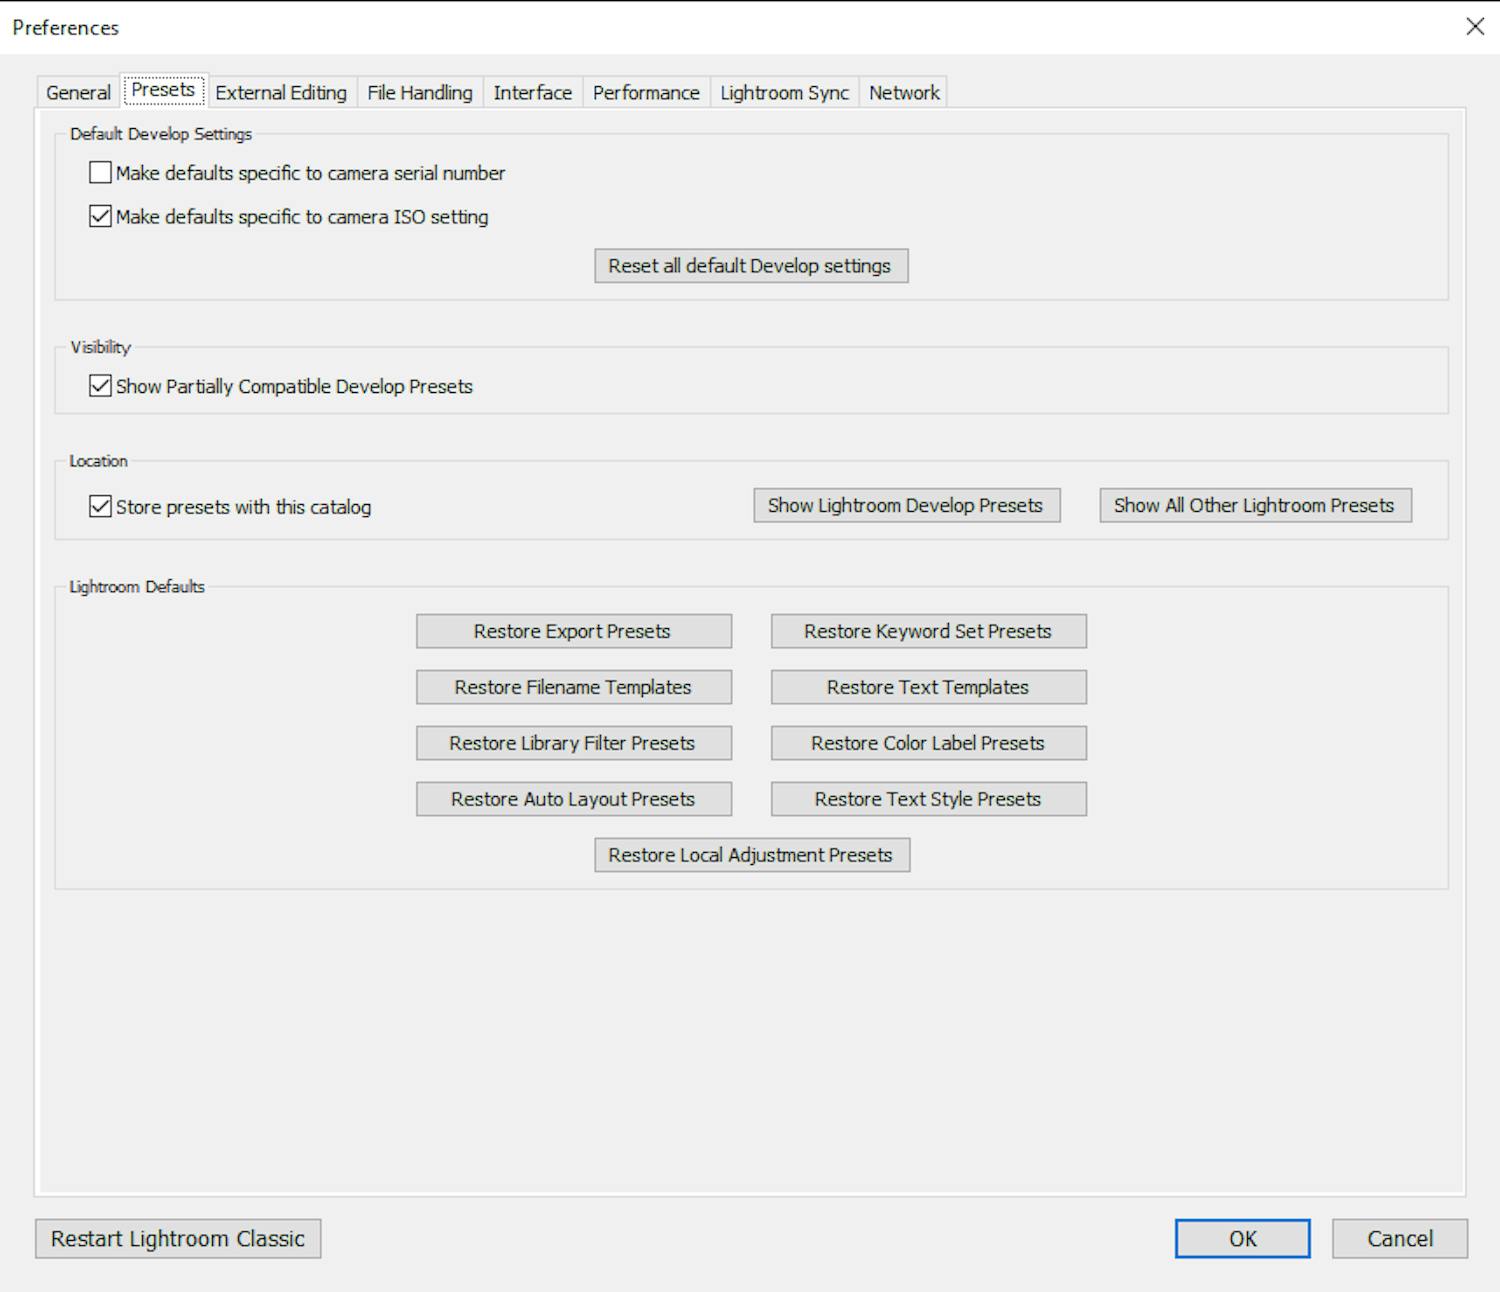This screenshot has width=1500, height=1292.
Task: Restore Export Presets to defaults
Action: (x=573, y=632)
